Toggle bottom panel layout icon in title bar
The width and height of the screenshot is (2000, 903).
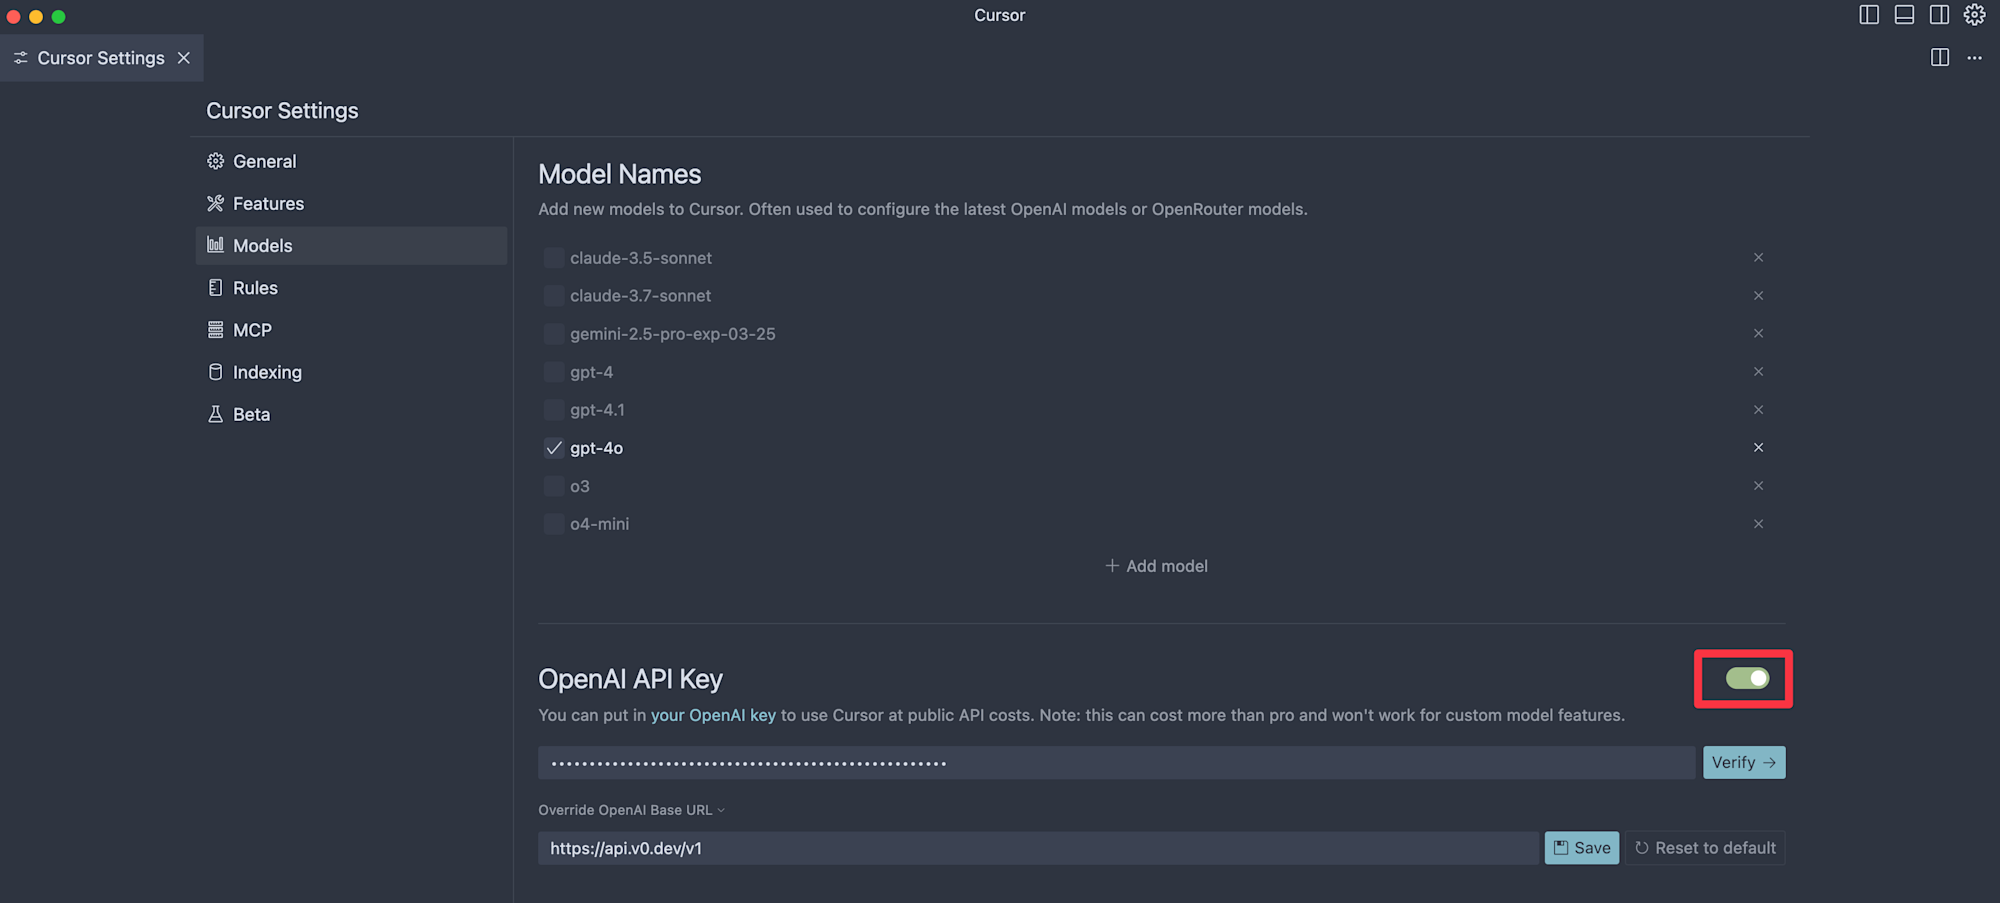click(1904, 15)
